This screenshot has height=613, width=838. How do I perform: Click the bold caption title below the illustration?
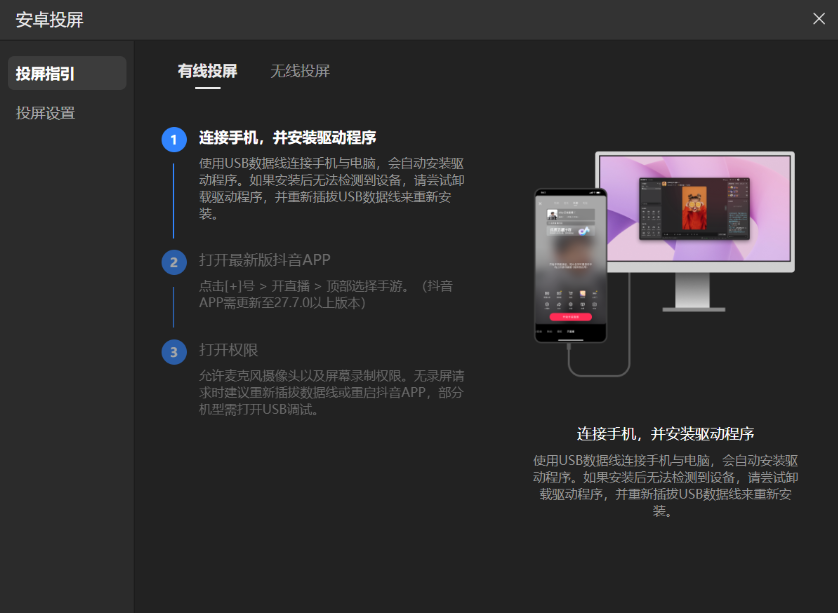coord(665,434)
